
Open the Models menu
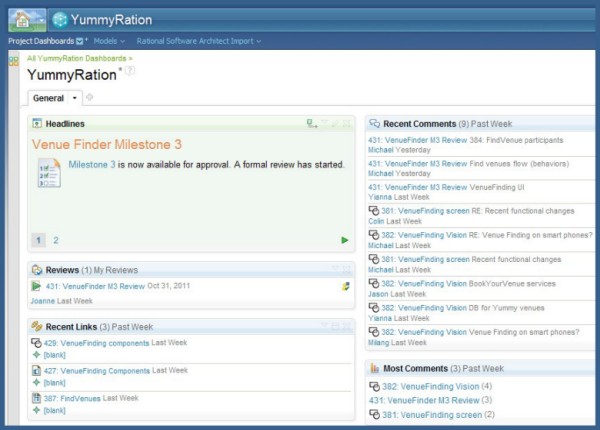point(109,41)
